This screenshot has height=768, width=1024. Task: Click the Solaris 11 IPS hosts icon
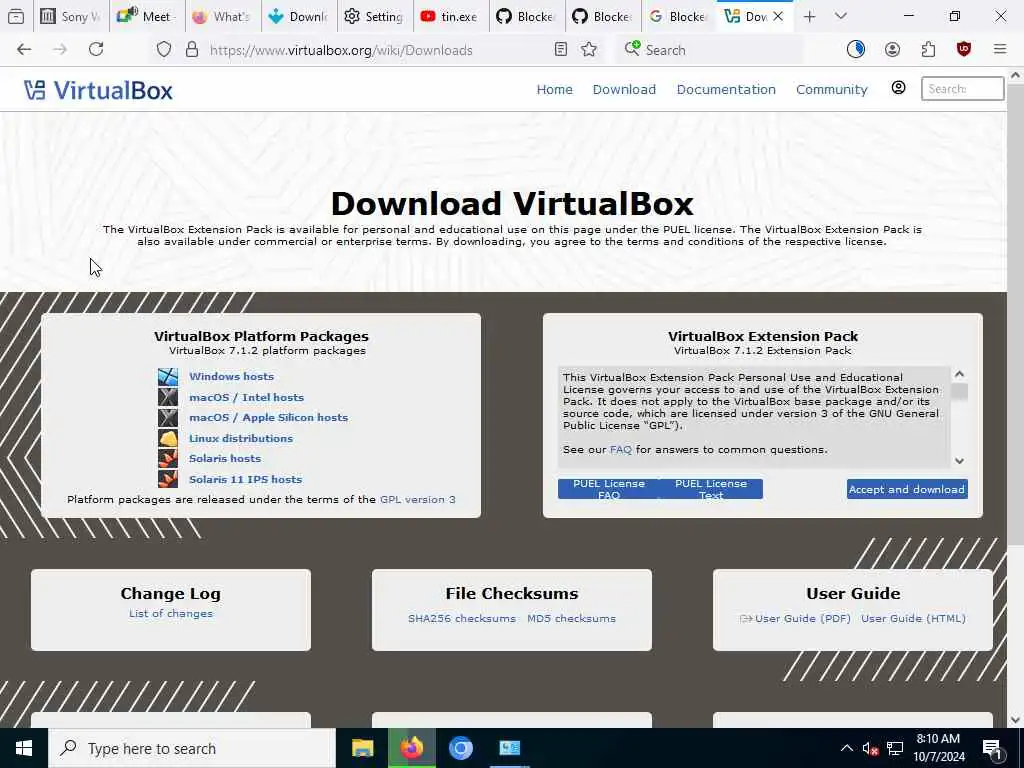[x=168, y=479]
